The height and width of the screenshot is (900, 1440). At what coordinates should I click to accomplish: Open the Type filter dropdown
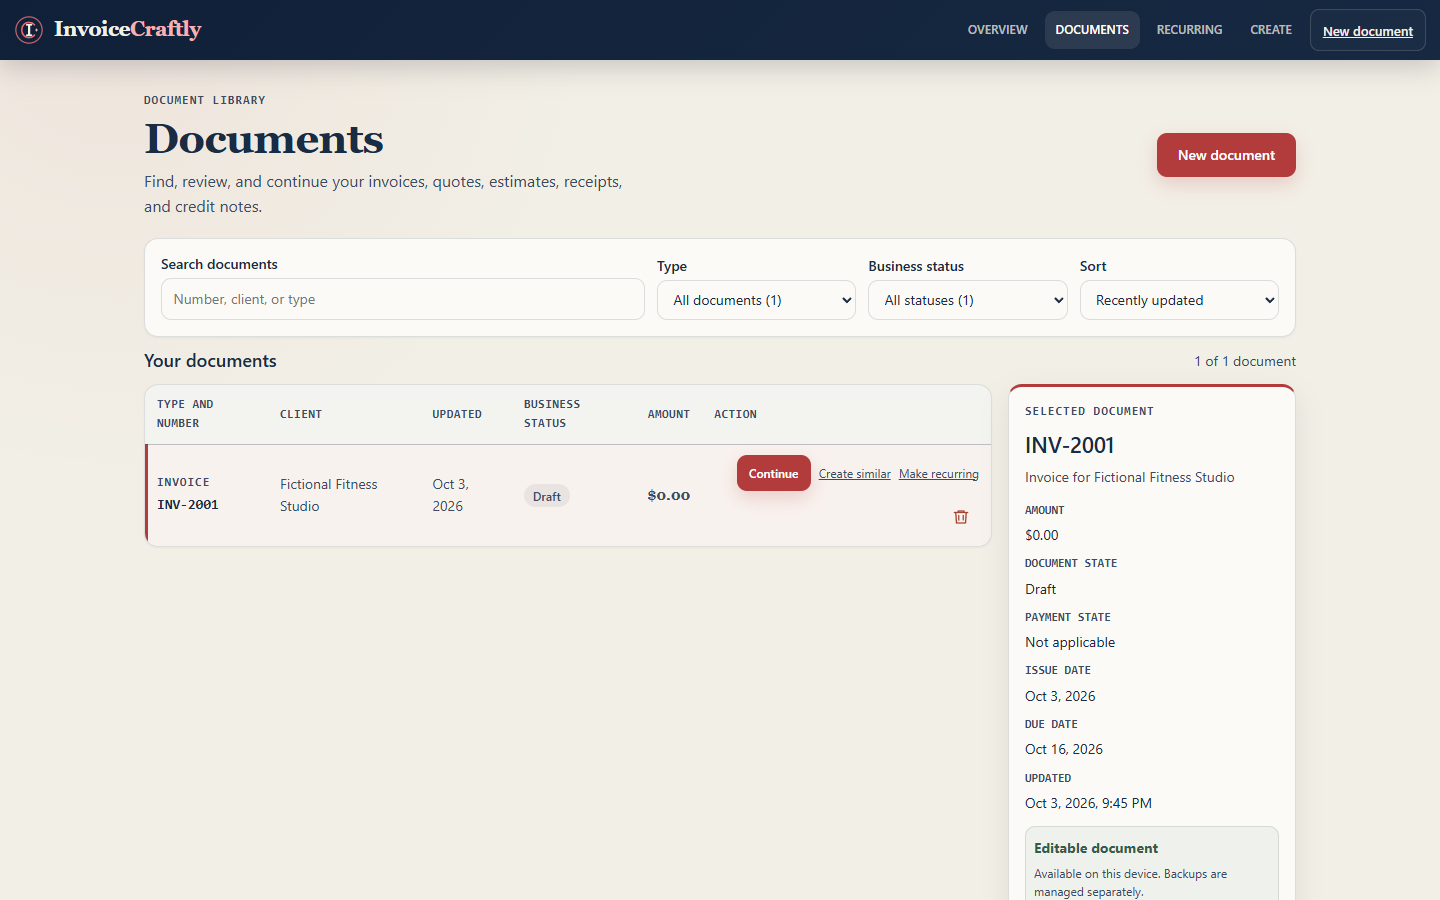coord(756,300)
